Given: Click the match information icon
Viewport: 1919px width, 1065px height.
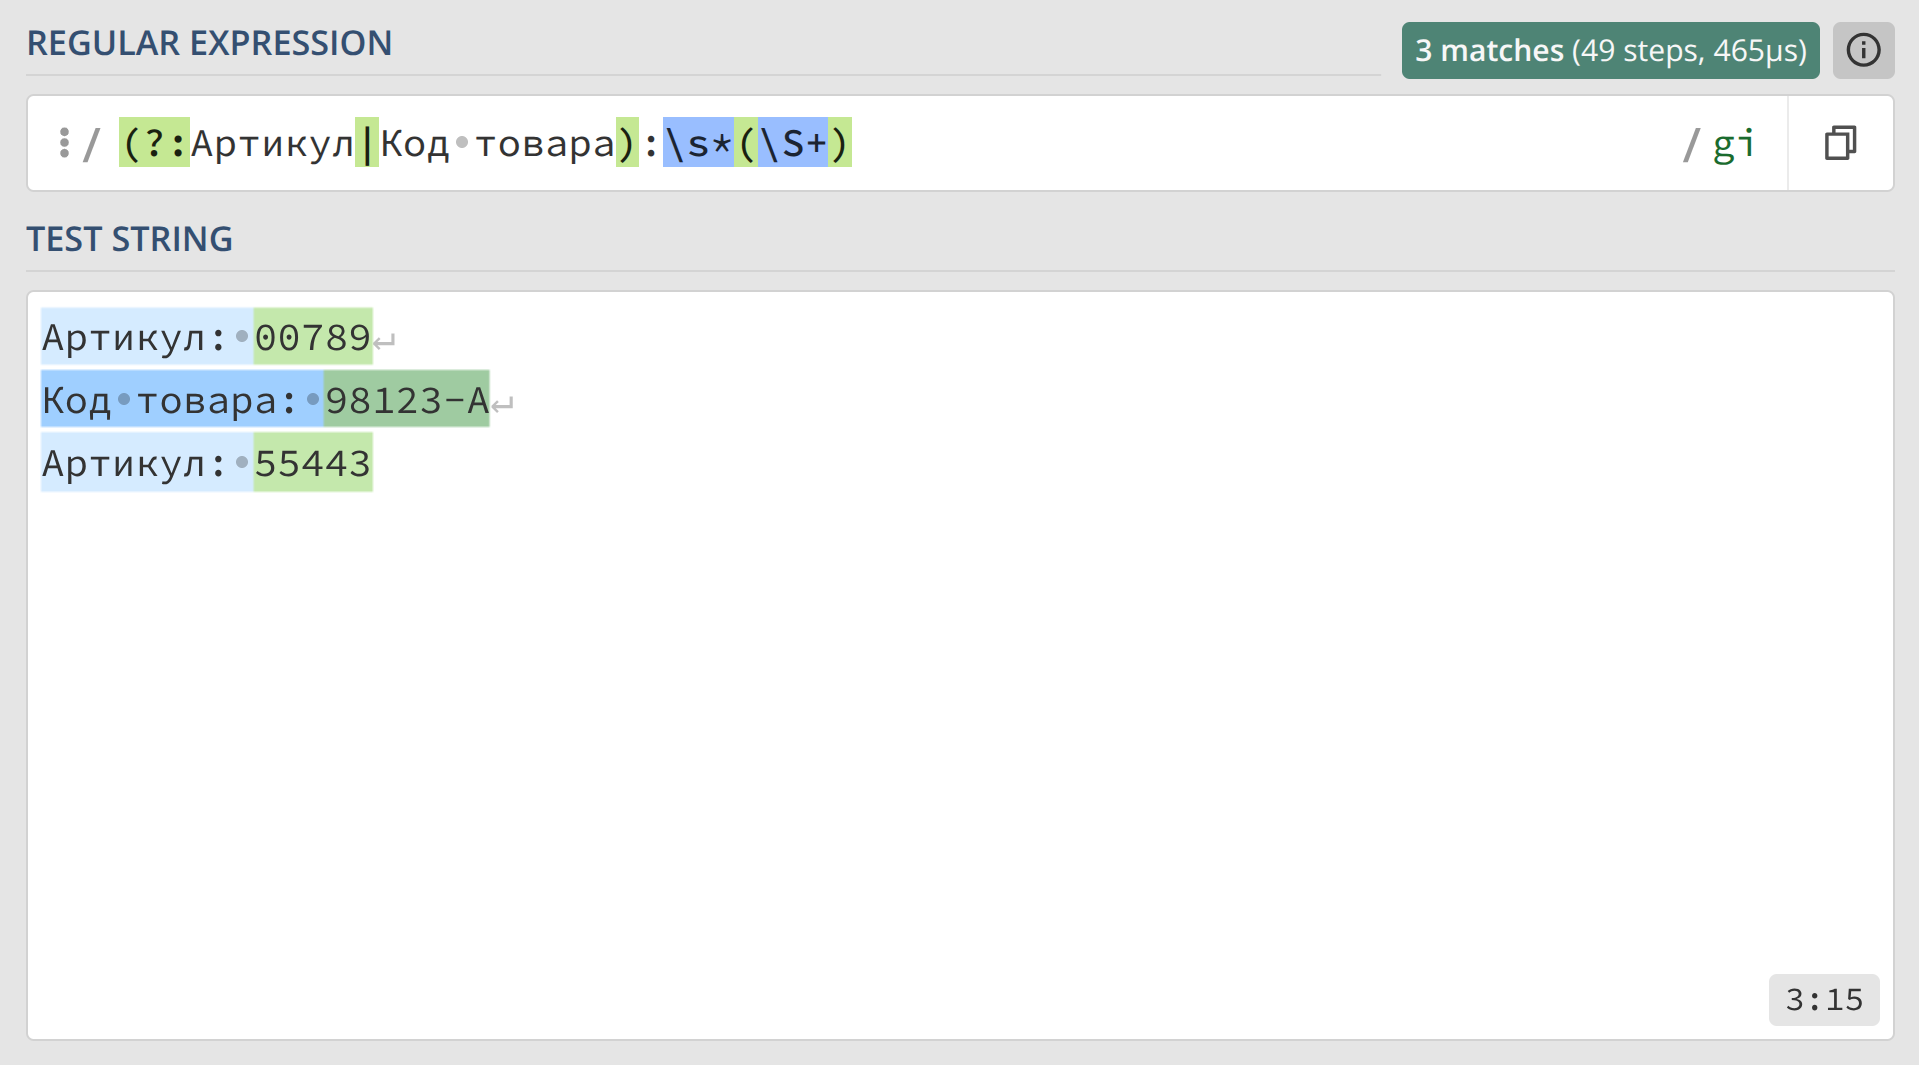Looking at the screenshot, I should tap(1863, 50).
